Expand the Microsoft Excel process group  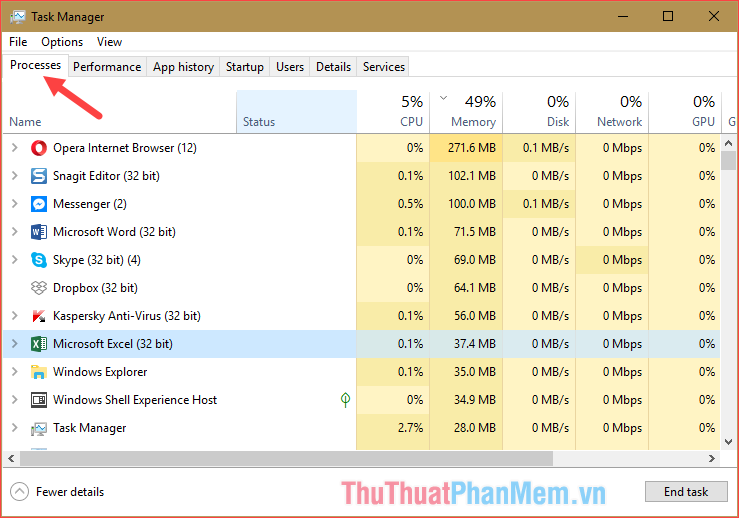pyautogui.click(x=15, y=344)
